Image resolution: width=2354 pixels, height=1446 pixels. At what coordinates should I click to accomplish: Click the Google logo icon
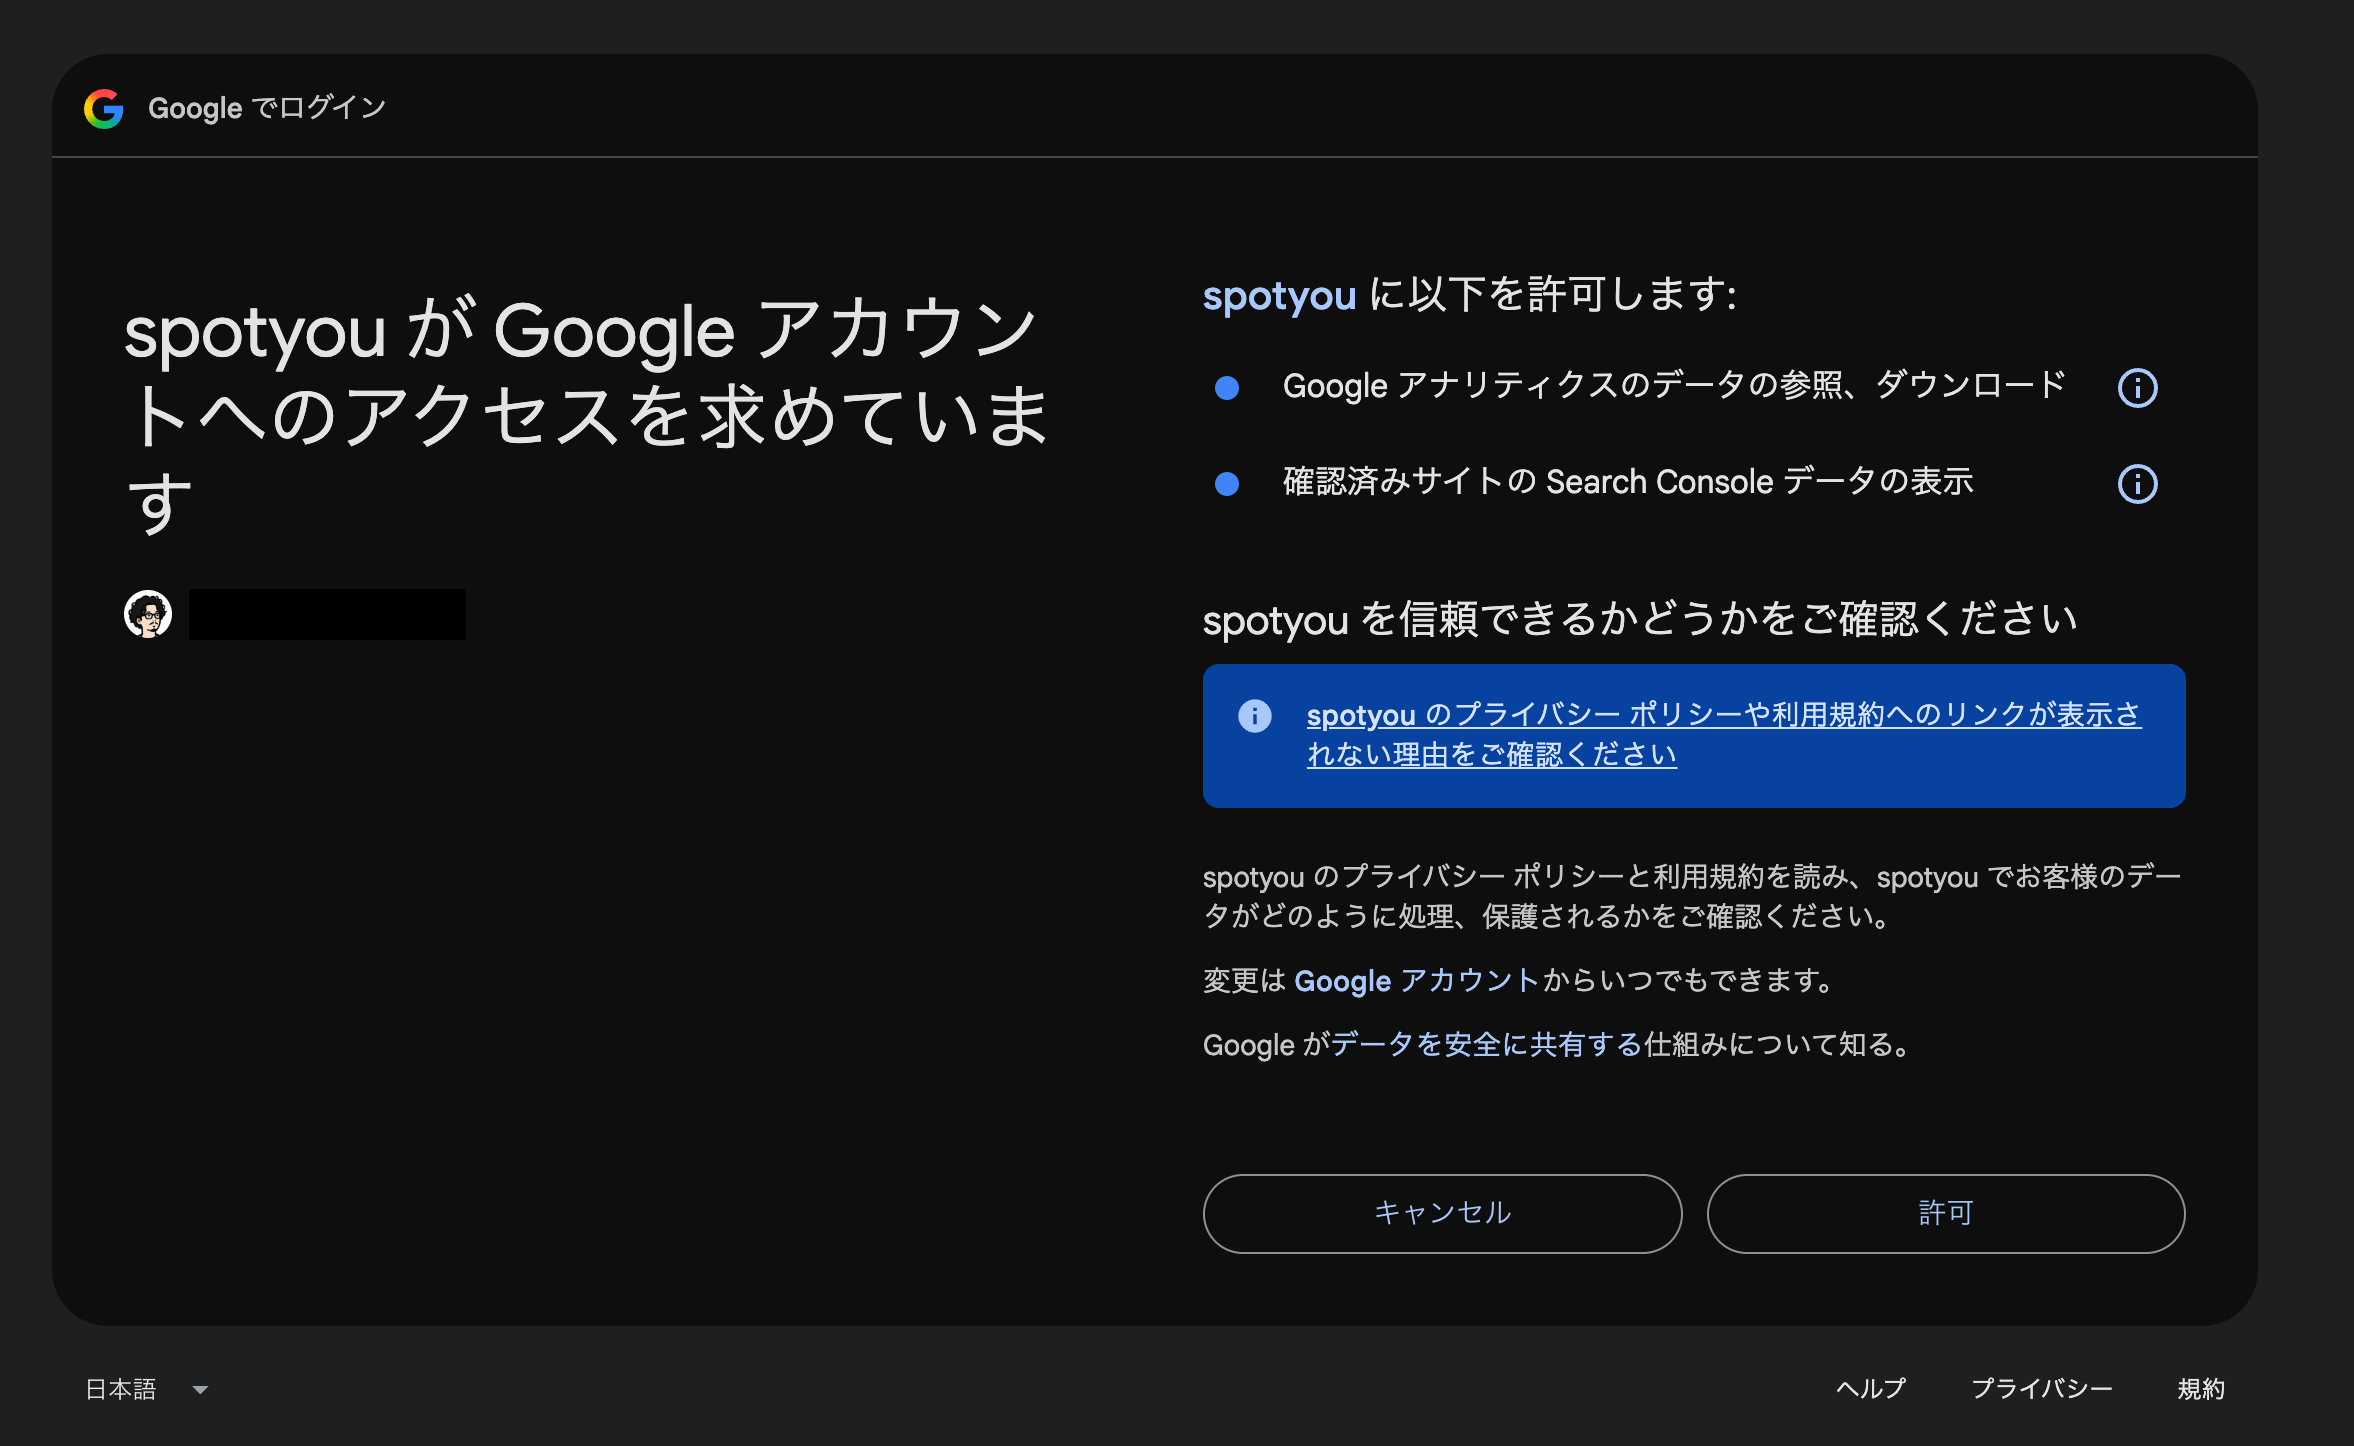pyautogui.click(x=104, y=108)
